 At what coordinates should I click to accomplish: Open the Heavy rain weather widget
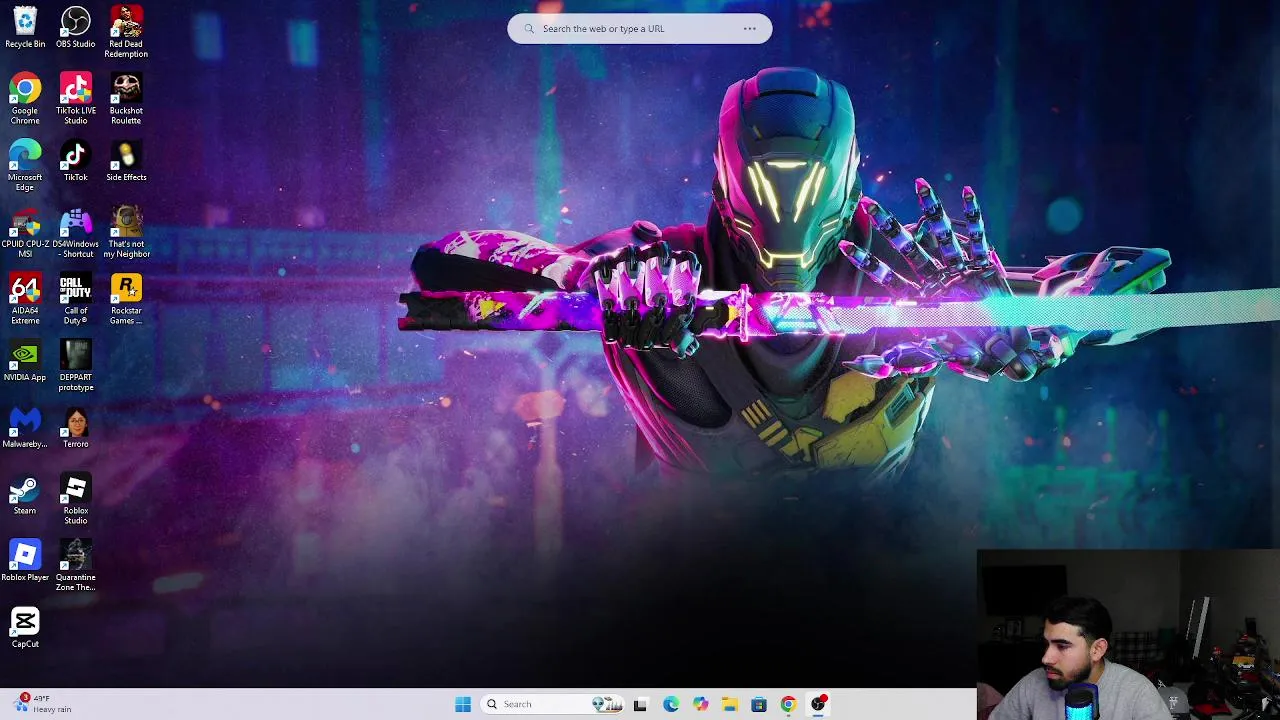coord(42,704)
